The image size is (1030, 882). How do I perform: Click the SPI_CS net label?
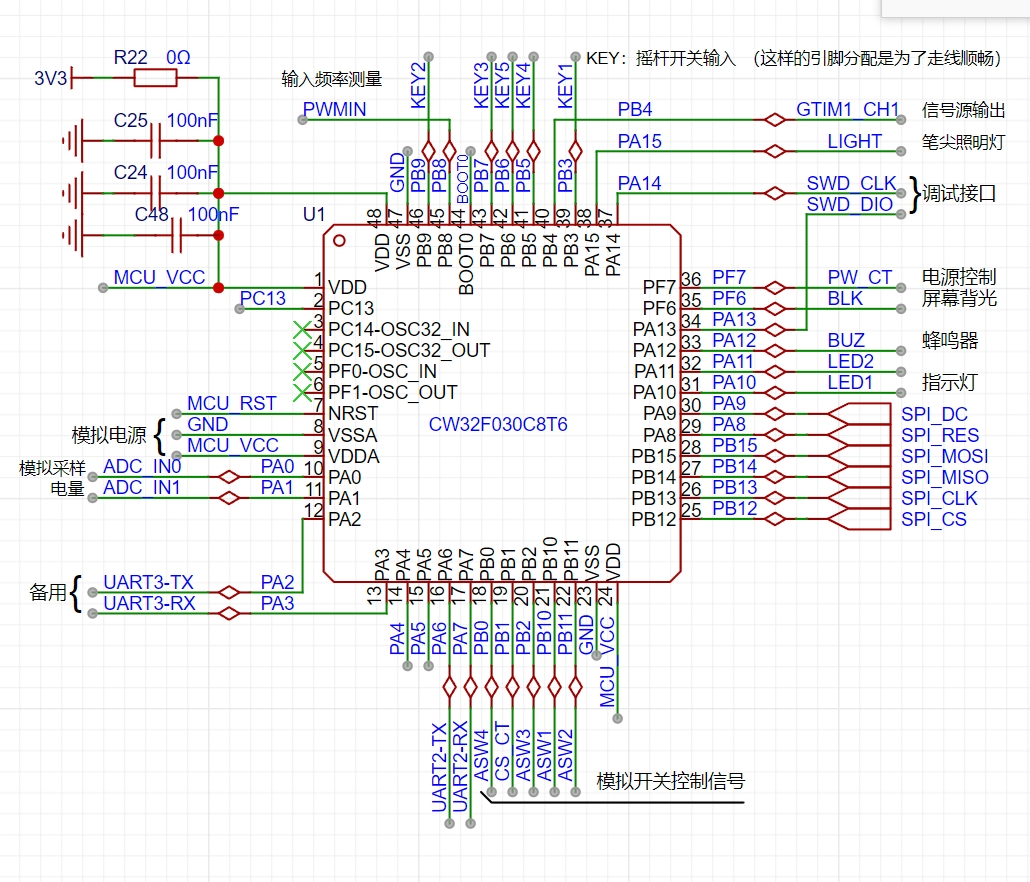933,519
